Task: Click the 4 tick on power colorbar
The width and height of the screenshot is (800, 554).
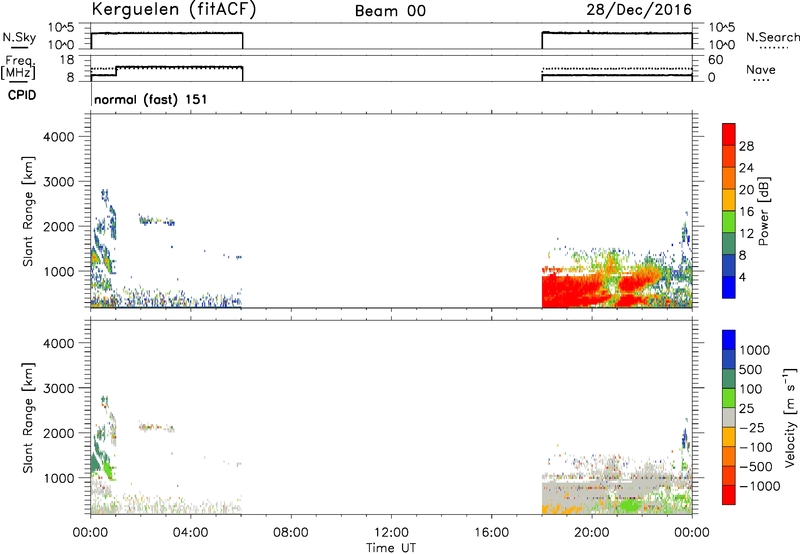Action: pos(743,277)
